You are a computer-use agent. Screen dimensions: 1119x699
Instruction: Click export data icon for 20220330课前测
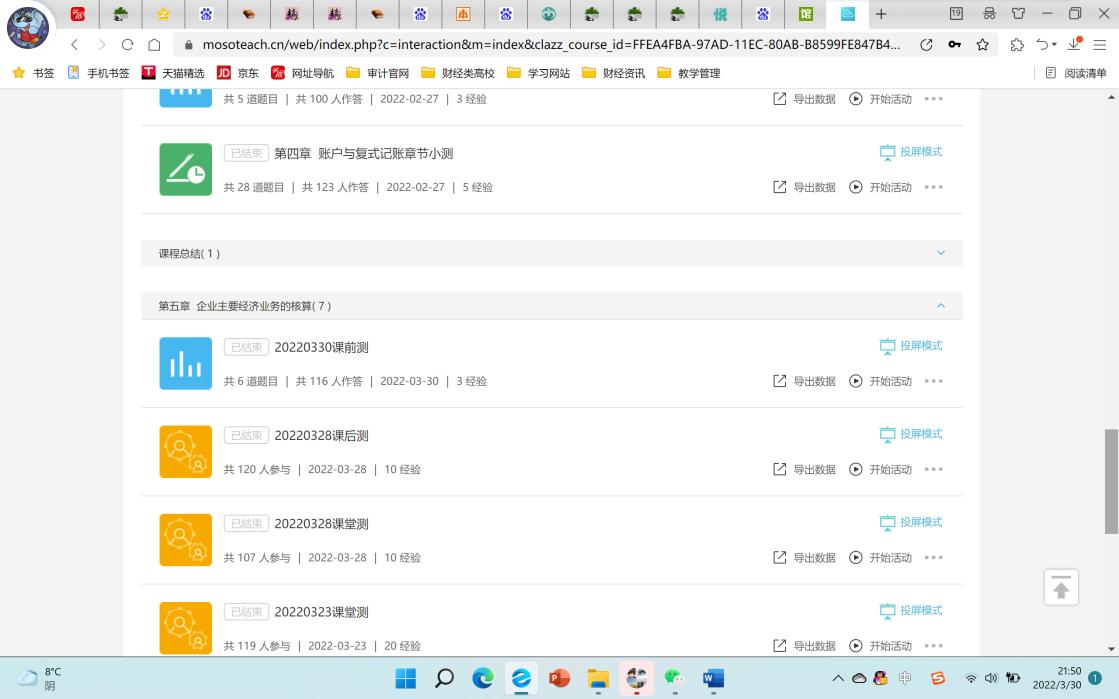tap(780, 381)
